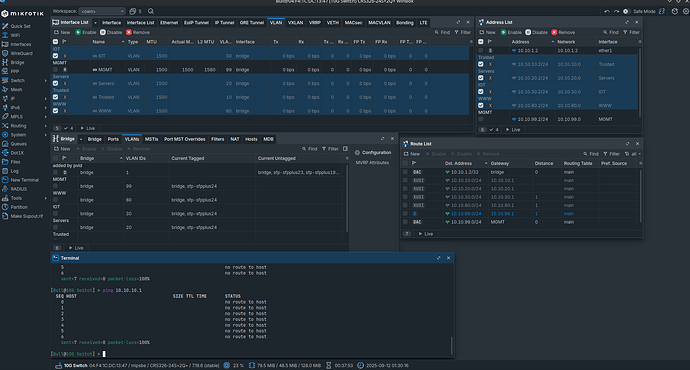Uncheck the WWW VLAN row checkbox
This screenshot has width=690, height=370.
click(x=55, y=111)
